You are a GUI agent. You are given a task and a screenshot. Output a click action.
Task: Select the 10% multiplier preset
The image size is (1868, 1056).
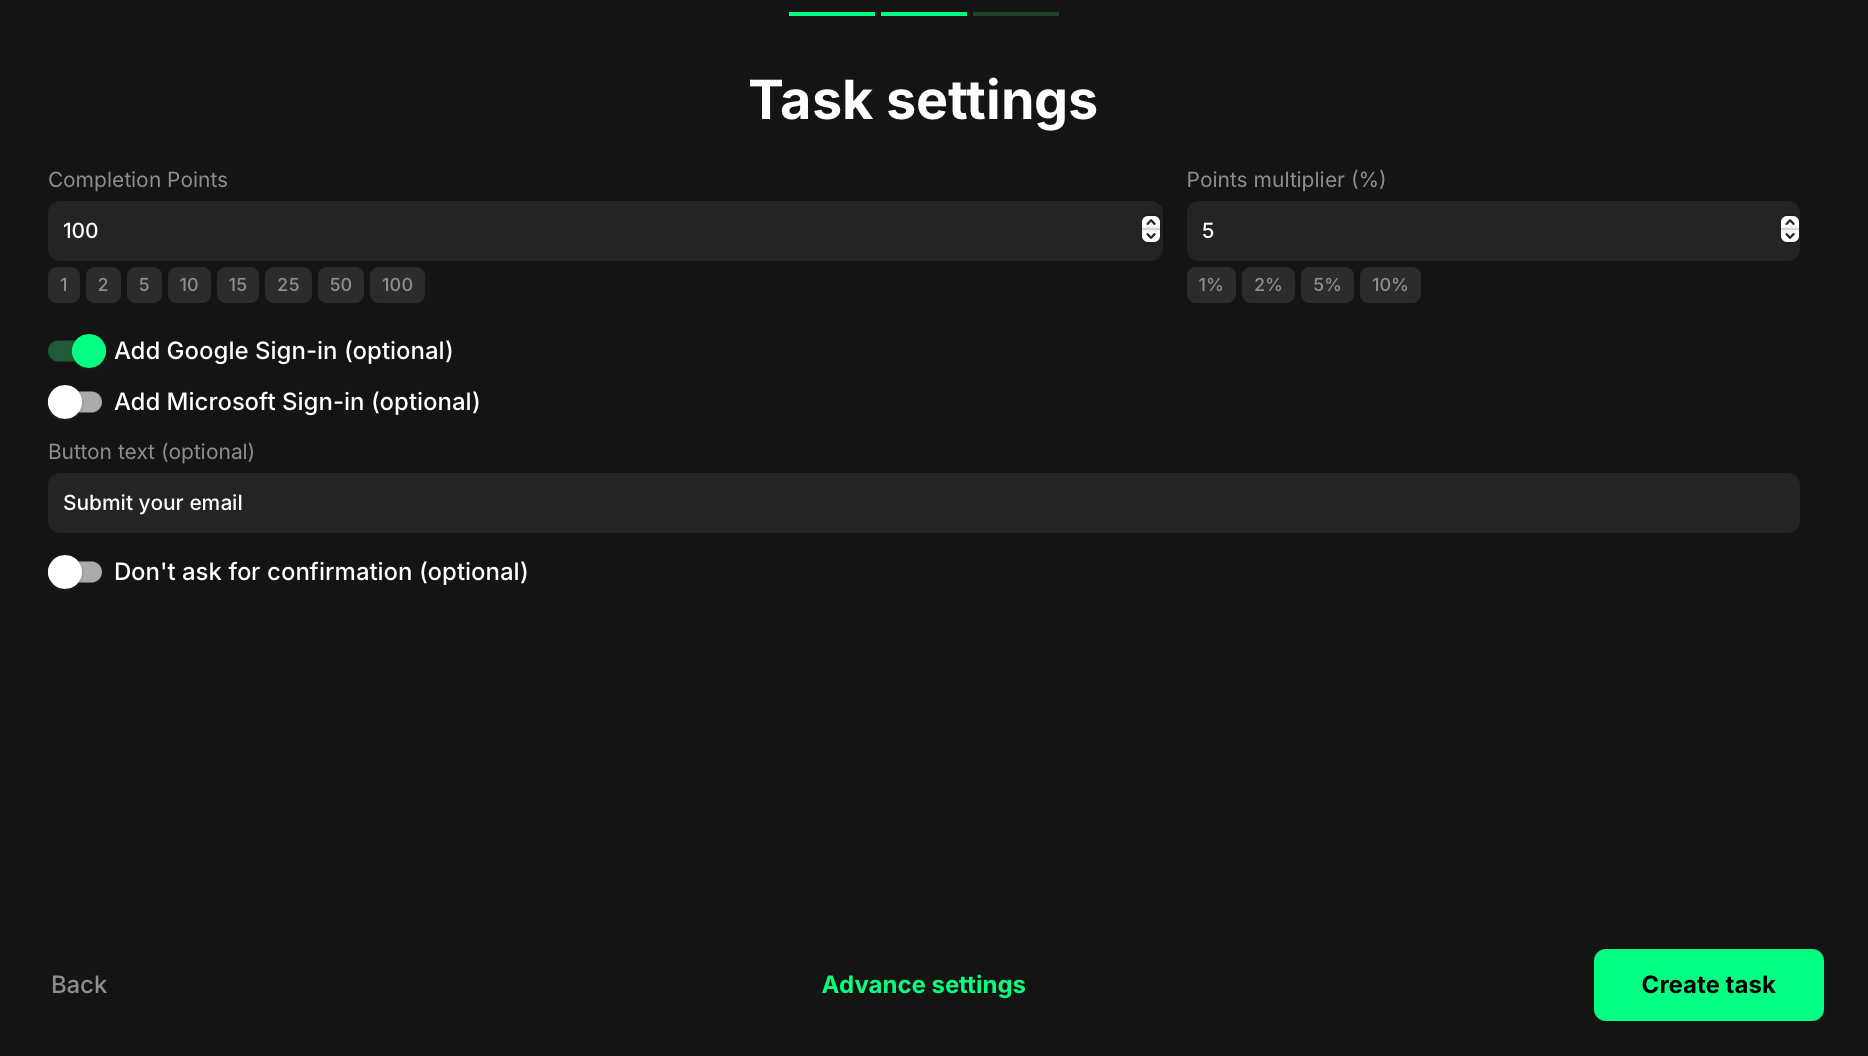click(1390, 285)
